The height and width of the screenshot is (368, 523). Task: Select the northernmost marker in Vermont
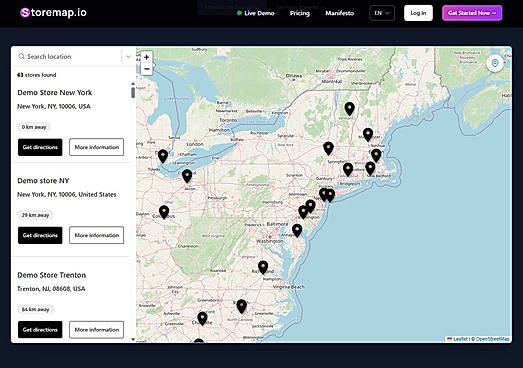[x=349, y=109]
